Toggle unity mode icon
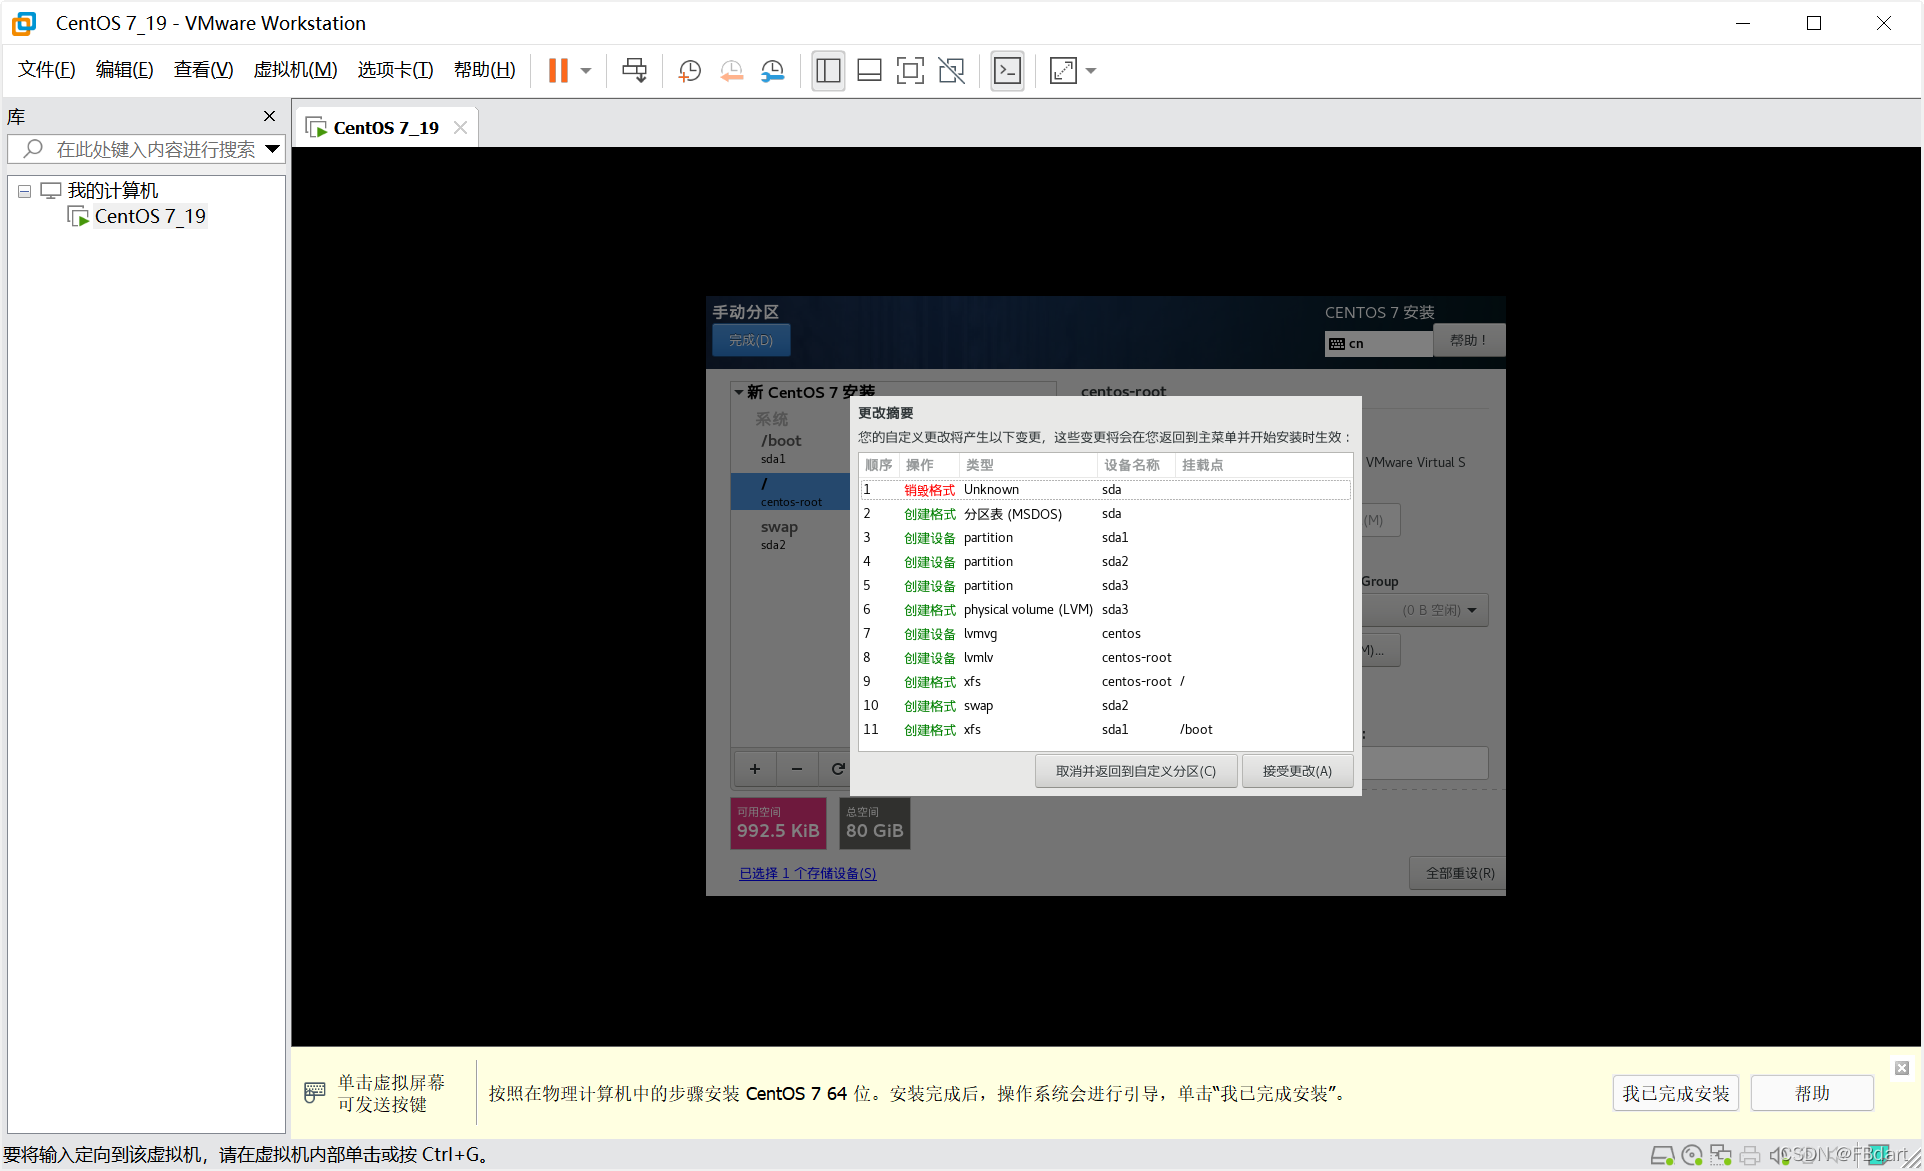 tap(951, 71)
